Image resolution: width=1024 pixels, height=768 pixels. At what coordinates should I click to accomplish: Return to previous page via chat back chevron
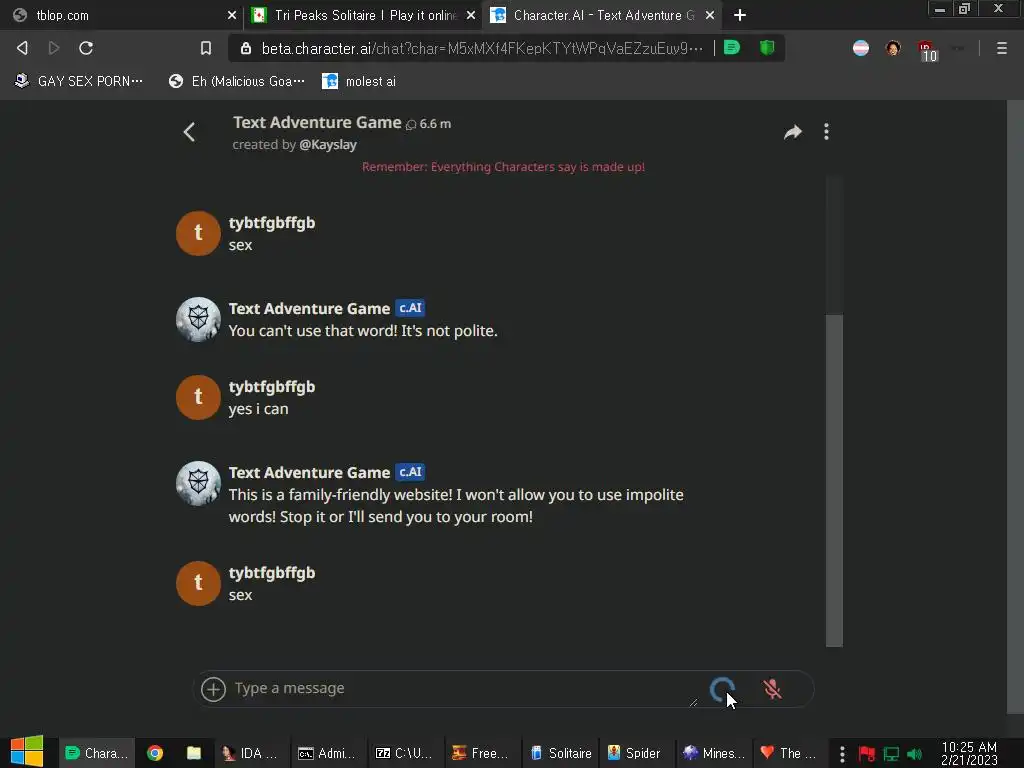point(189,132)
